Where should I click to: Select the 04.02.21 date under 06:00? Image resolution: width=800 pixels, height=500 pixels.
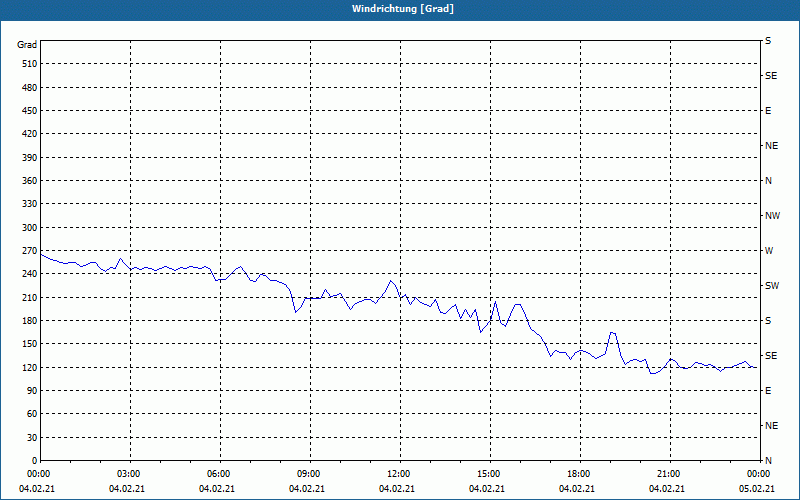click(x=216, y=489)
